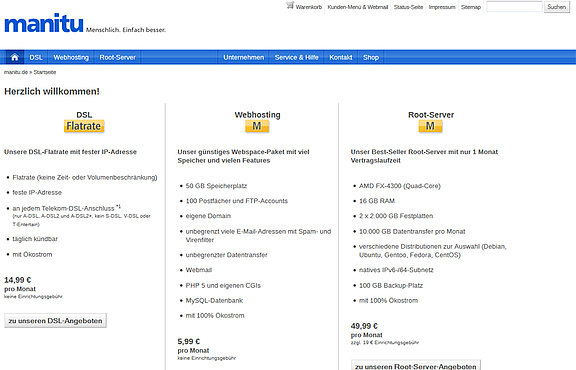Click 'mit Ökostrom' DSL list item
This screenshot has height=370, width=576.
(x=32, y=254)
